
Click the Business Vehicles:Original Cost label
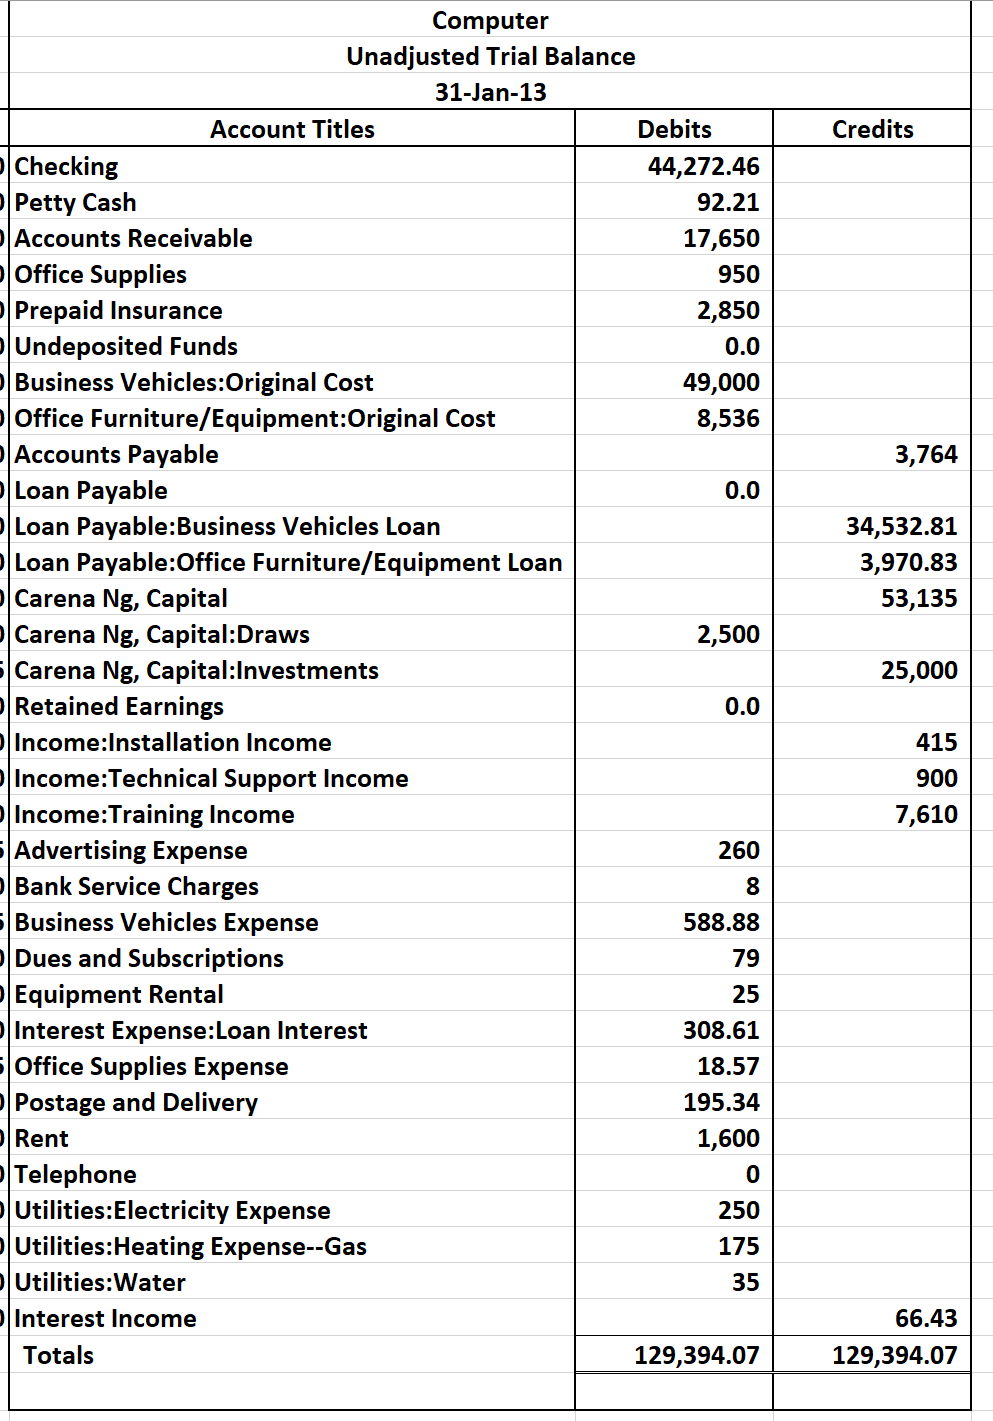[192, 382]
